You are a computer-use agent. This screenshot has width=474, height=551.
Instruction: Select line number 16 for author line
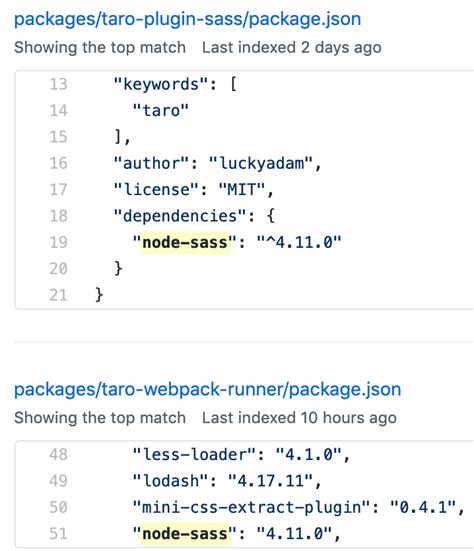pos(58,163)
